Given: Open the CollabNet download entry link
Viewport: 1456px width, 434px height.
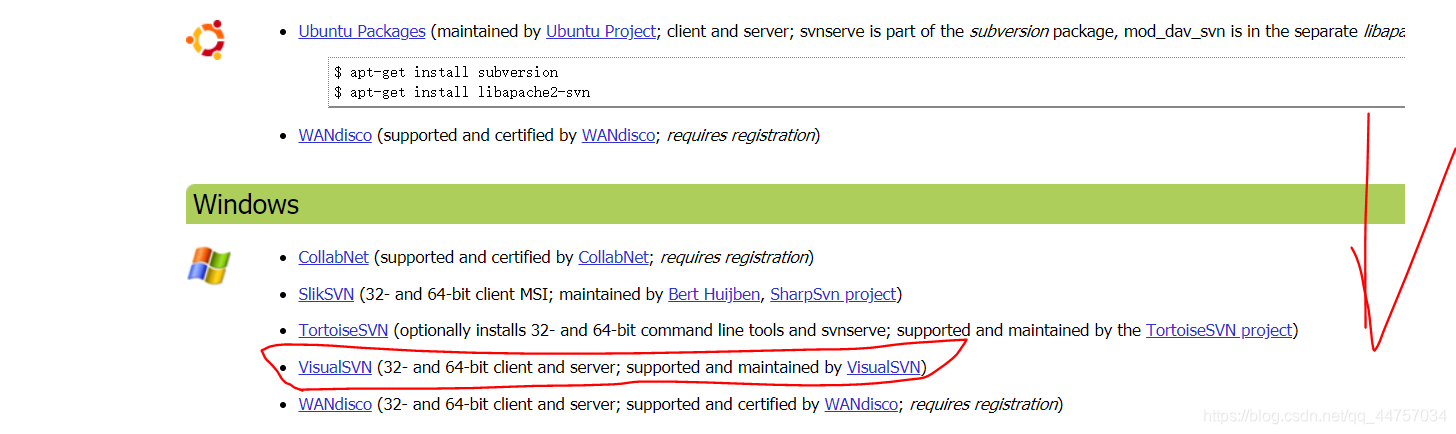Looking at the screenshot, I should 333,257.
